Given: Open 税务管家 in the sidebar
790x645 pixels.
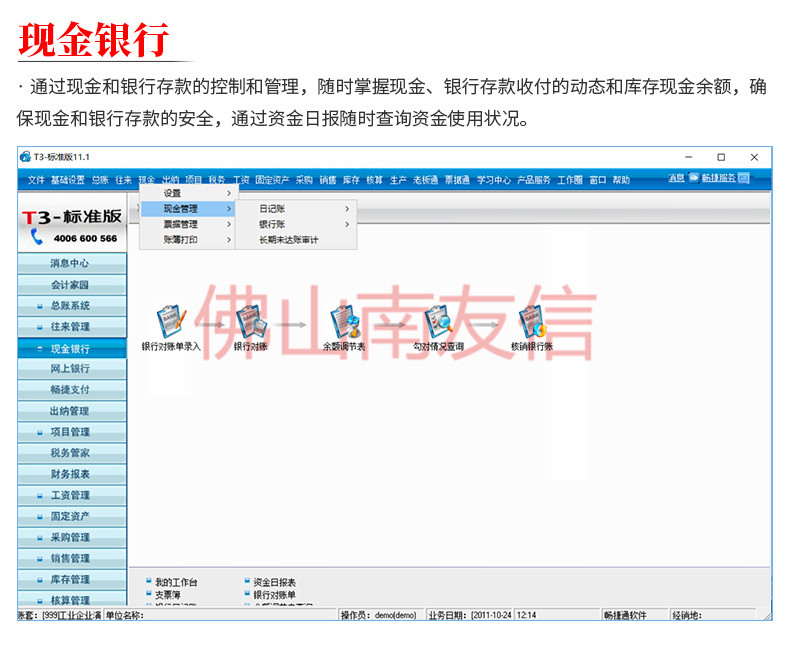Looking at the screenshot, I should point(72,453).
